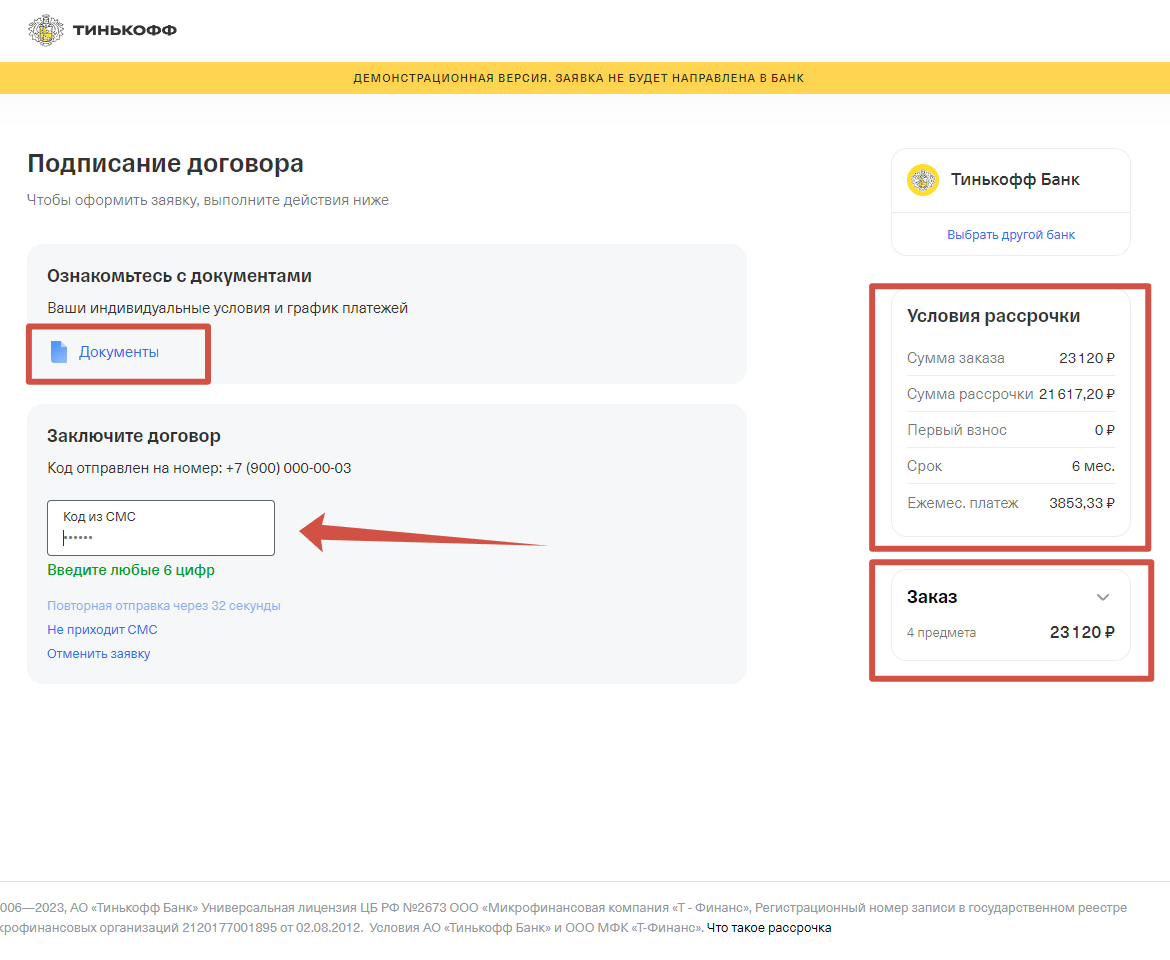This screenshot has height=960, width=1170.
Task: Expand the Заказ section chevron
Action: pos(1102,597)
